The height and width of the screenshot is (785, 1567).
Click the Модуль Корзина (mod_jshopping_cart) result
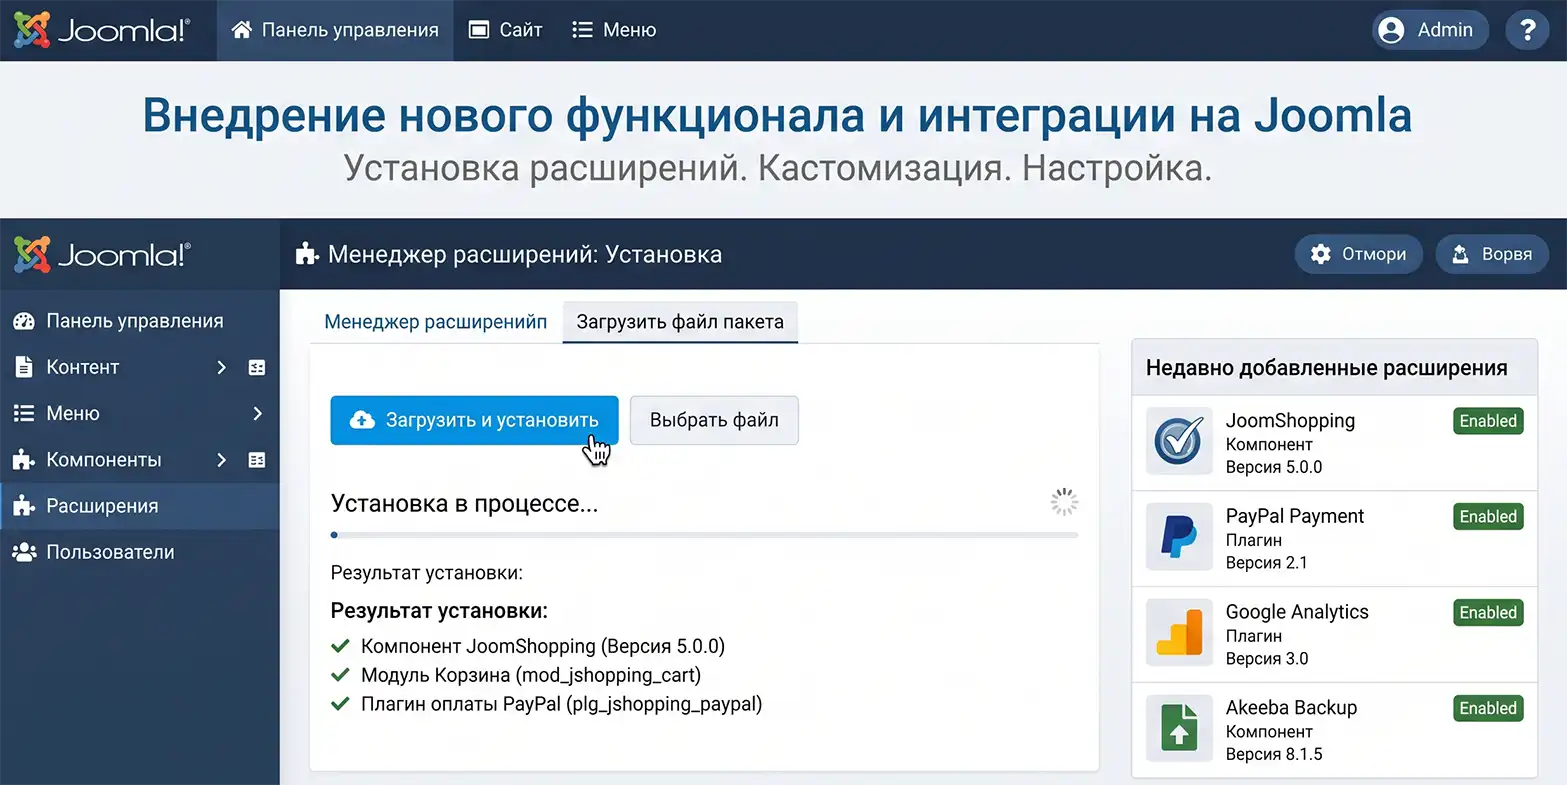pyautogui.click(x=531, y=675)
